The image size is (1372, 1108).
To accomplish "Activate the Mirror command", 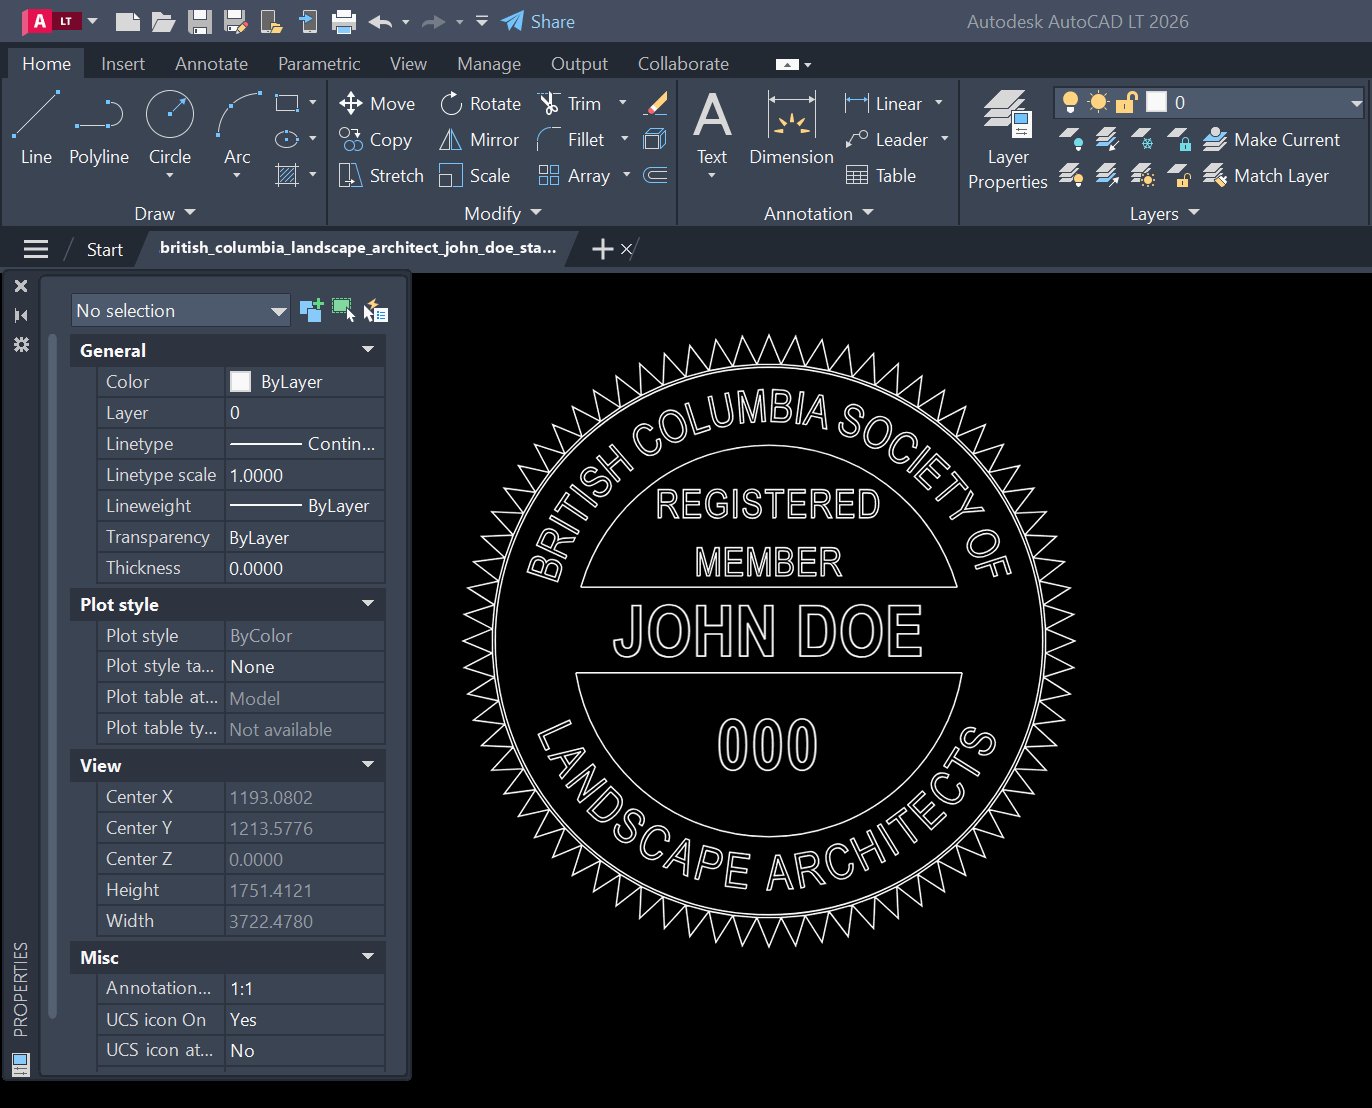I will pyautogui.click(x=479, y=140).
